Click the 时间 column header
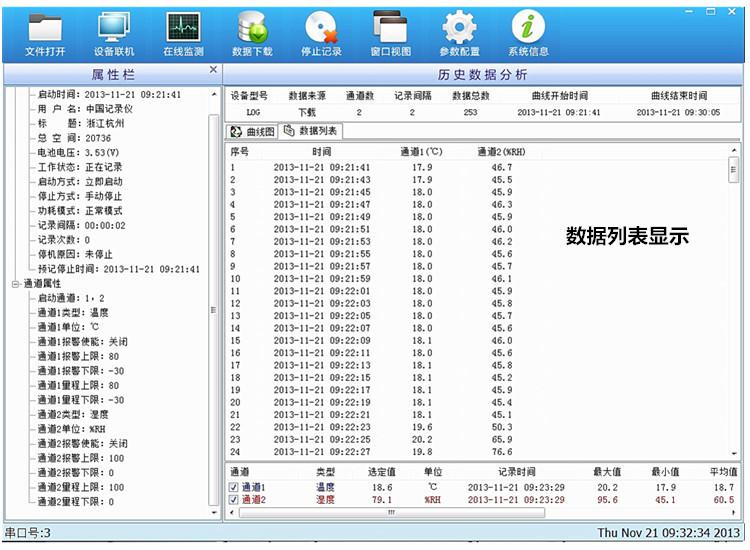 tap(321, 151)
